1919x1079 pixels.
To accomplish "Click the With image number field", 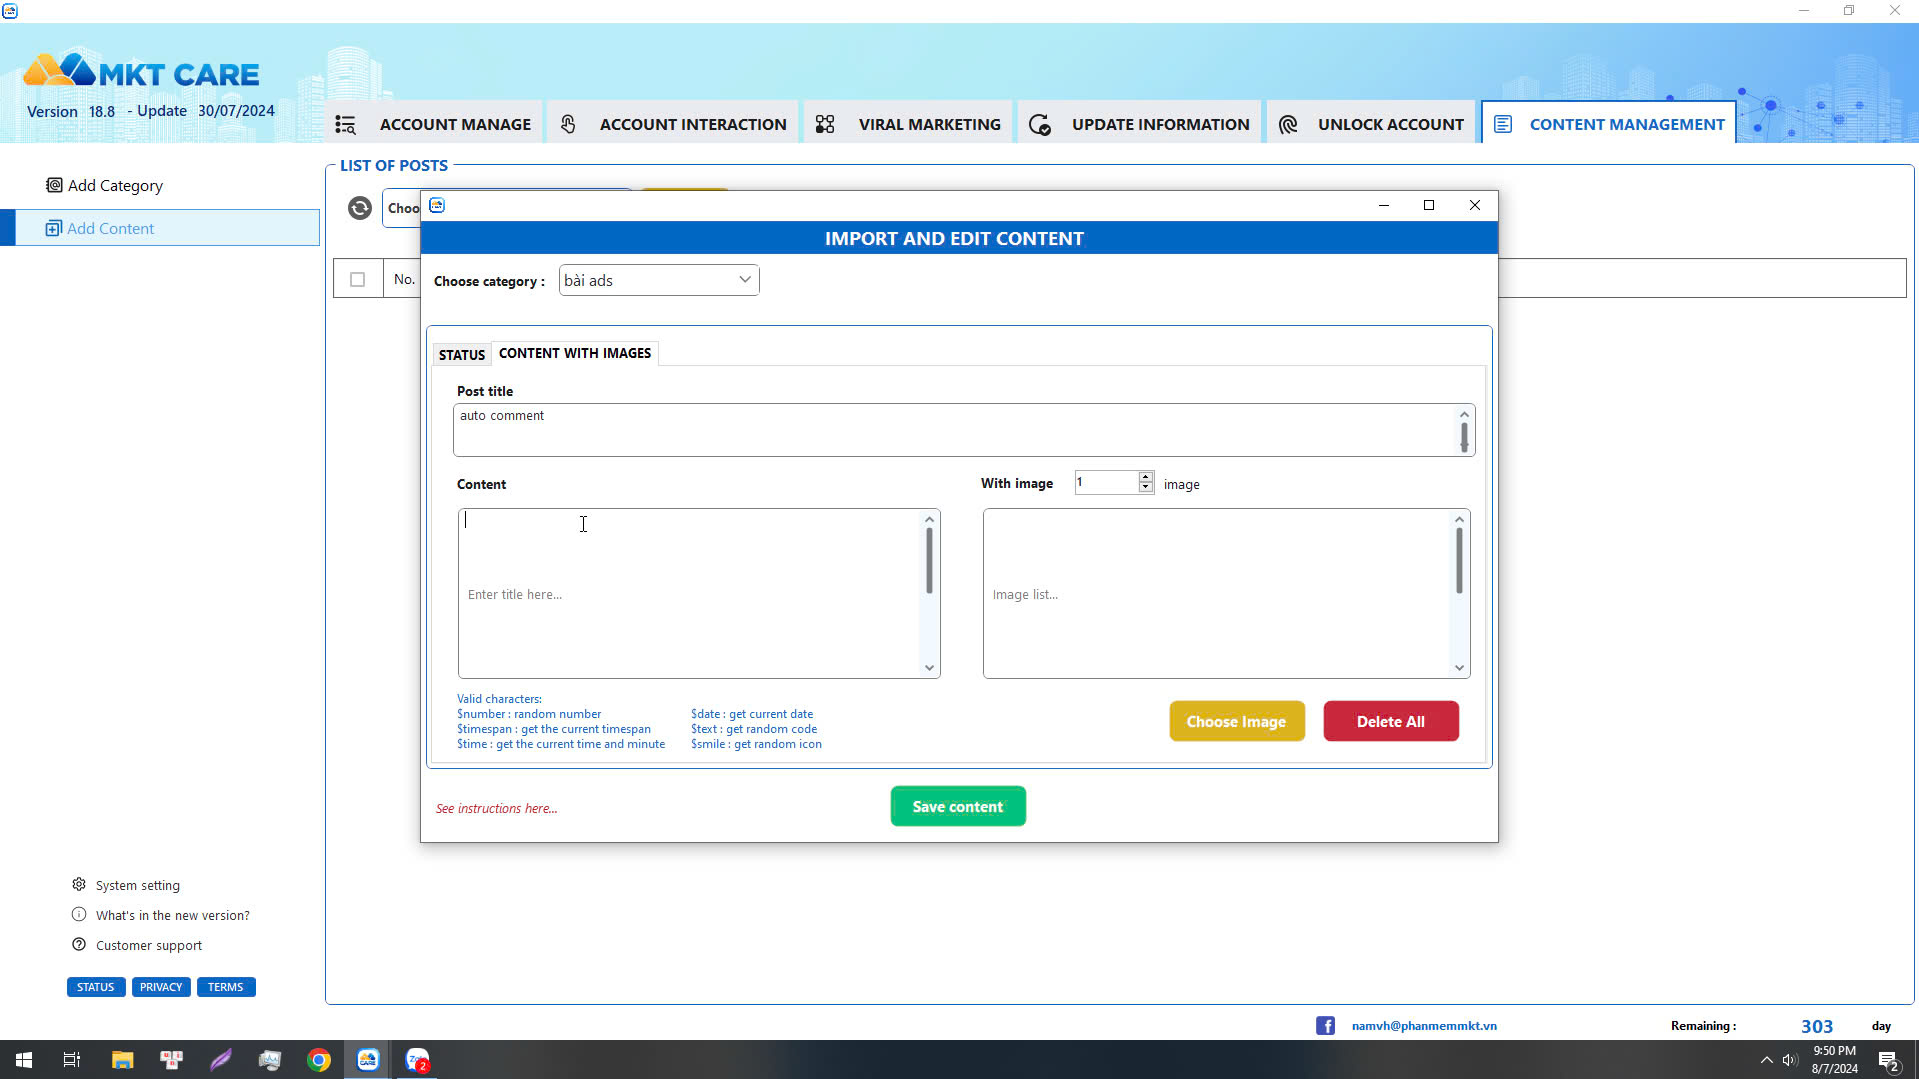I will tap(1106, 482).
